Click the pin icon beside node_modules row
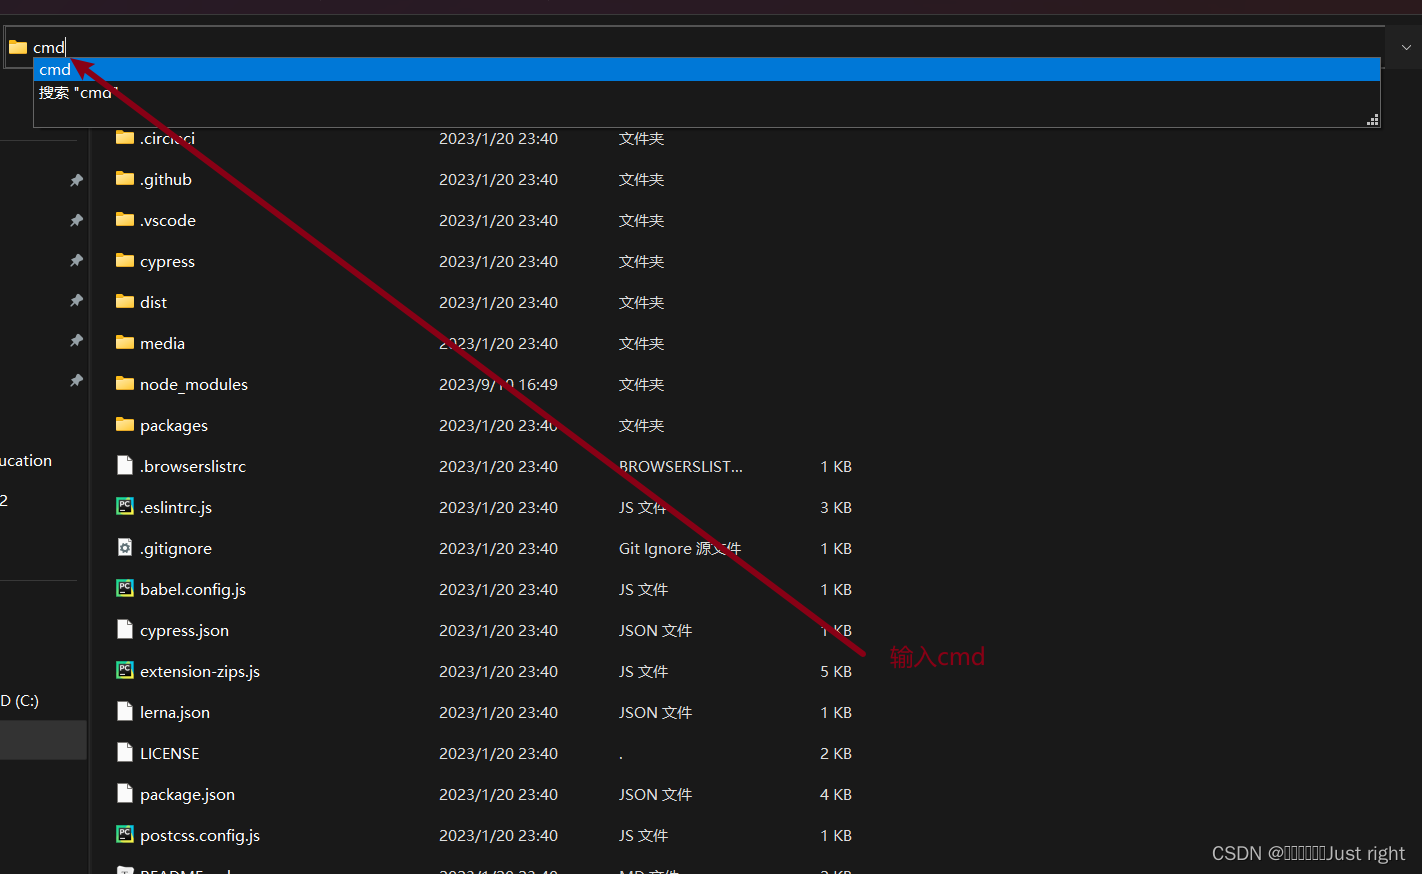The height and width of the screenshot is (874, 1422). pos(76,380)
